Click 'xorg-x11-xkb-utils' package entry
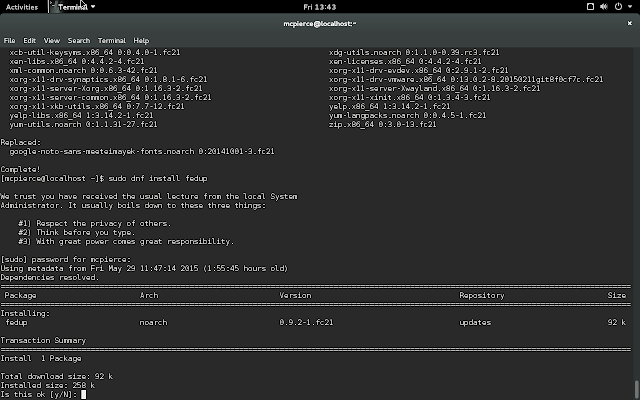This screenshot has width=640, height=400. [97, 106]
